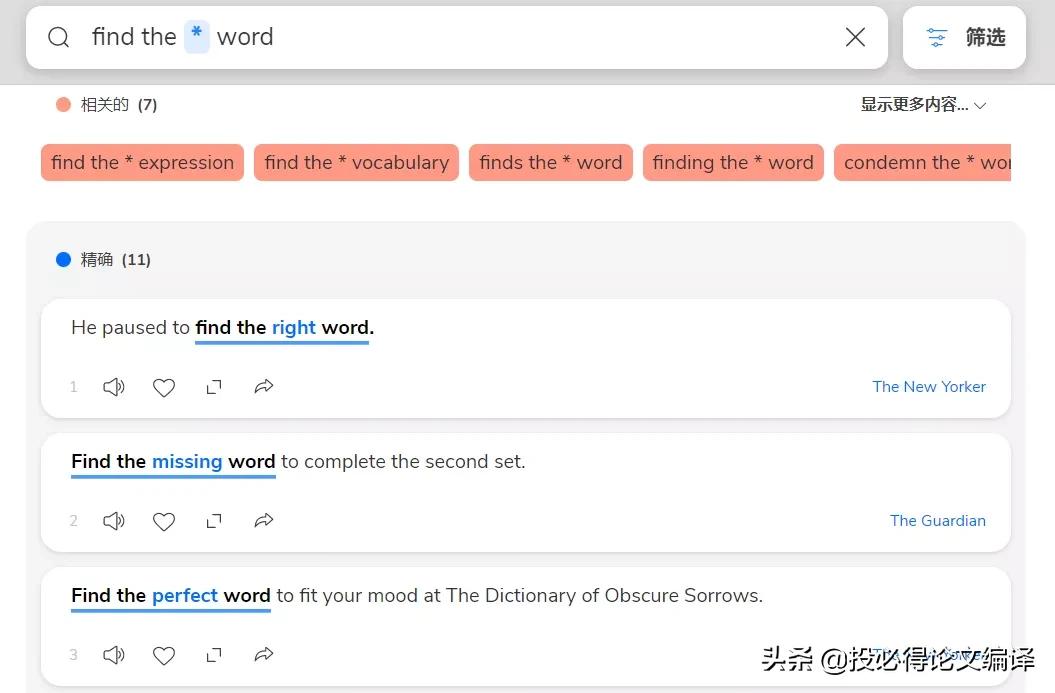Click into the search text field

500,38
